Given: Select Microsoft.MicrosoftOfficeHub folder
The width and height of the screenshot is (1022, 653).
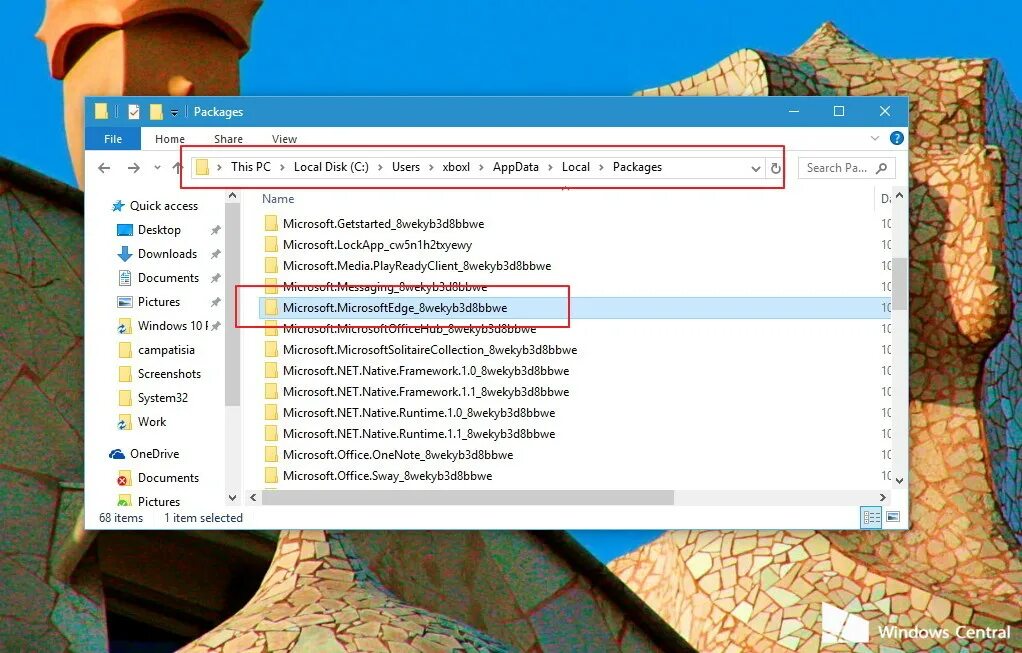Looking at the screenshot, I should 409,329.
